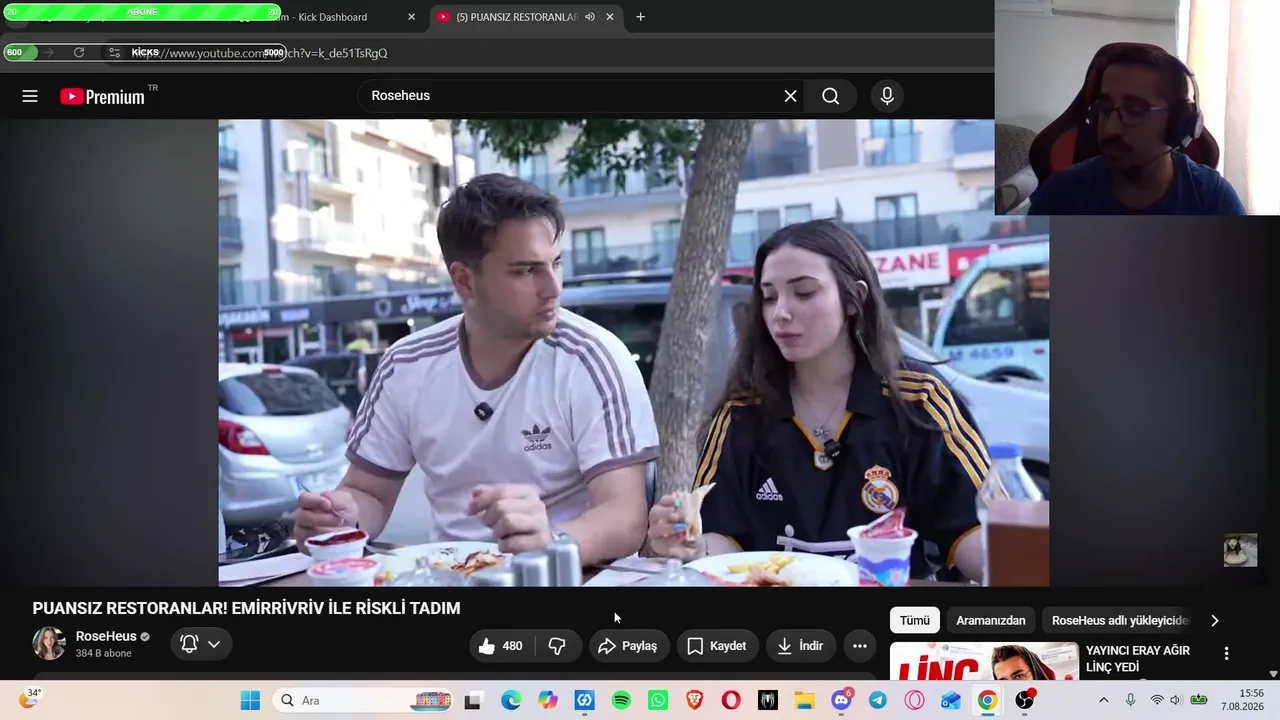Open YAYINCI ERAY AĞIR LİNÇ YEDİ title

[x=1138, y=659]
